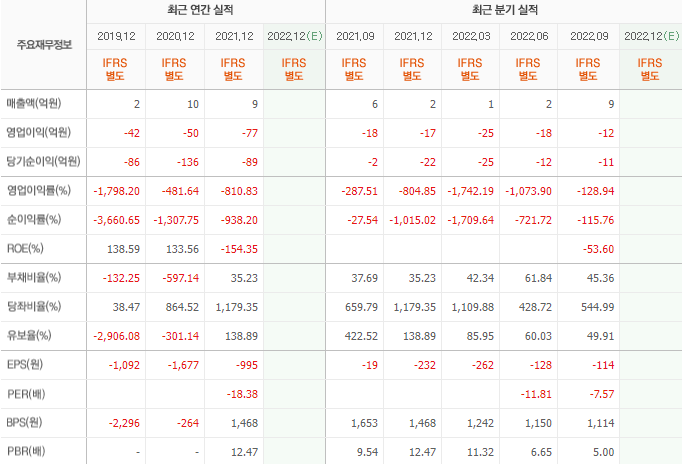Select the 매출액(억원) row label

coord(34,104)
